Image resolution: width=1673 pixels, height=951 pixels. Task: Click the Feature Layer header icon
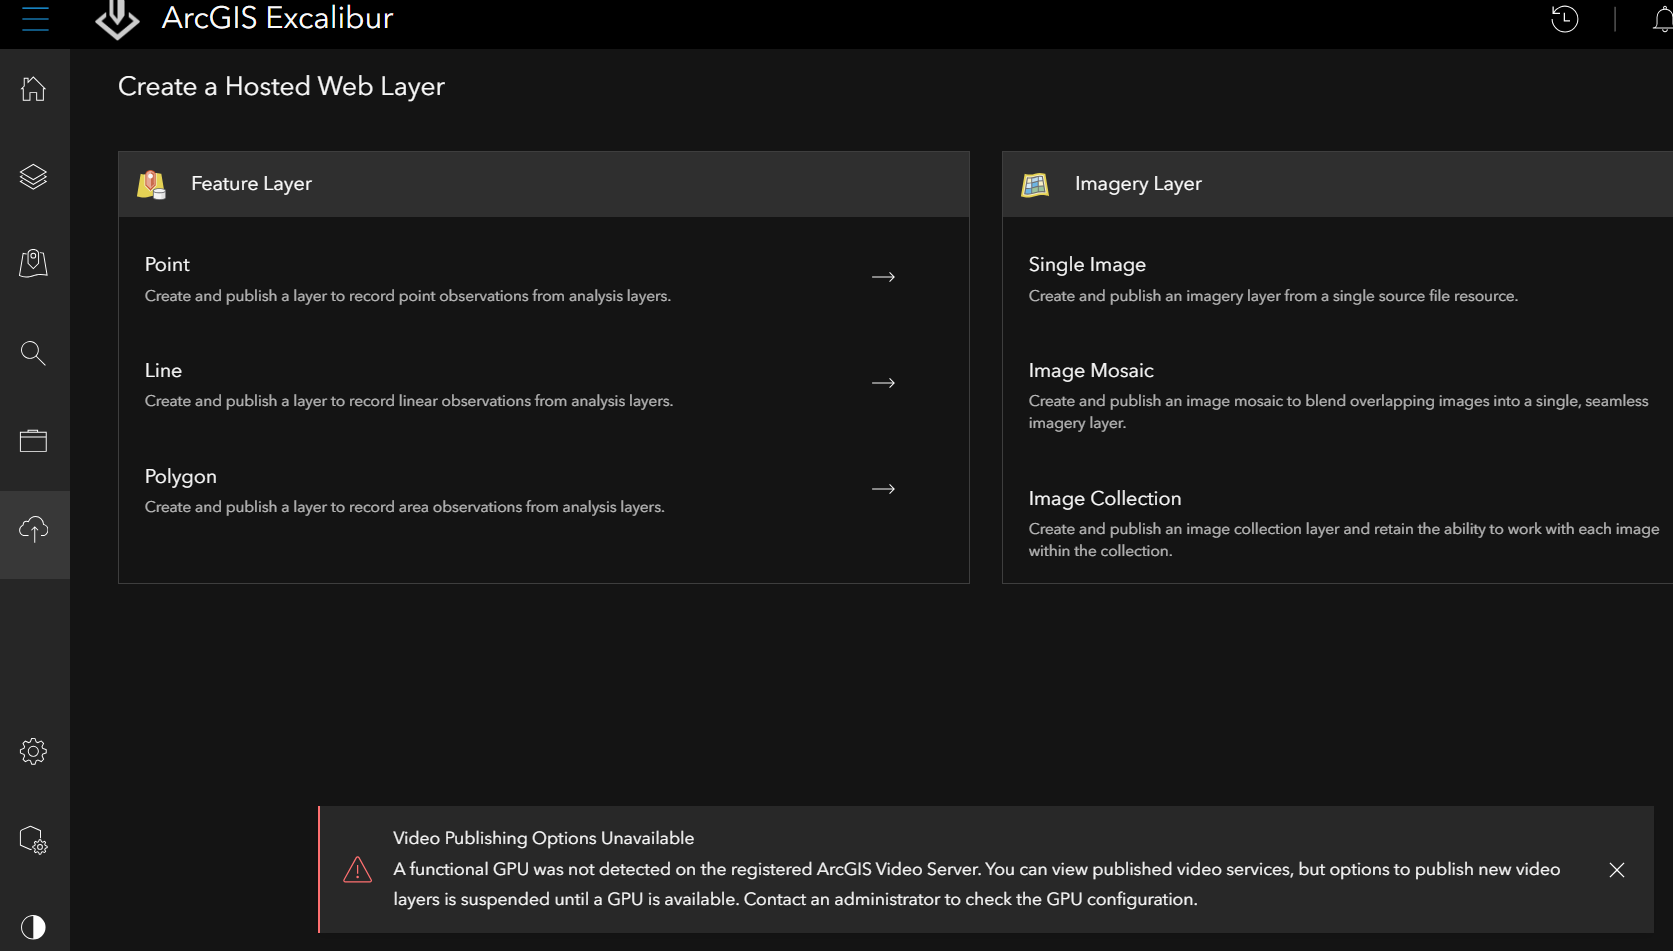[151, 184]
